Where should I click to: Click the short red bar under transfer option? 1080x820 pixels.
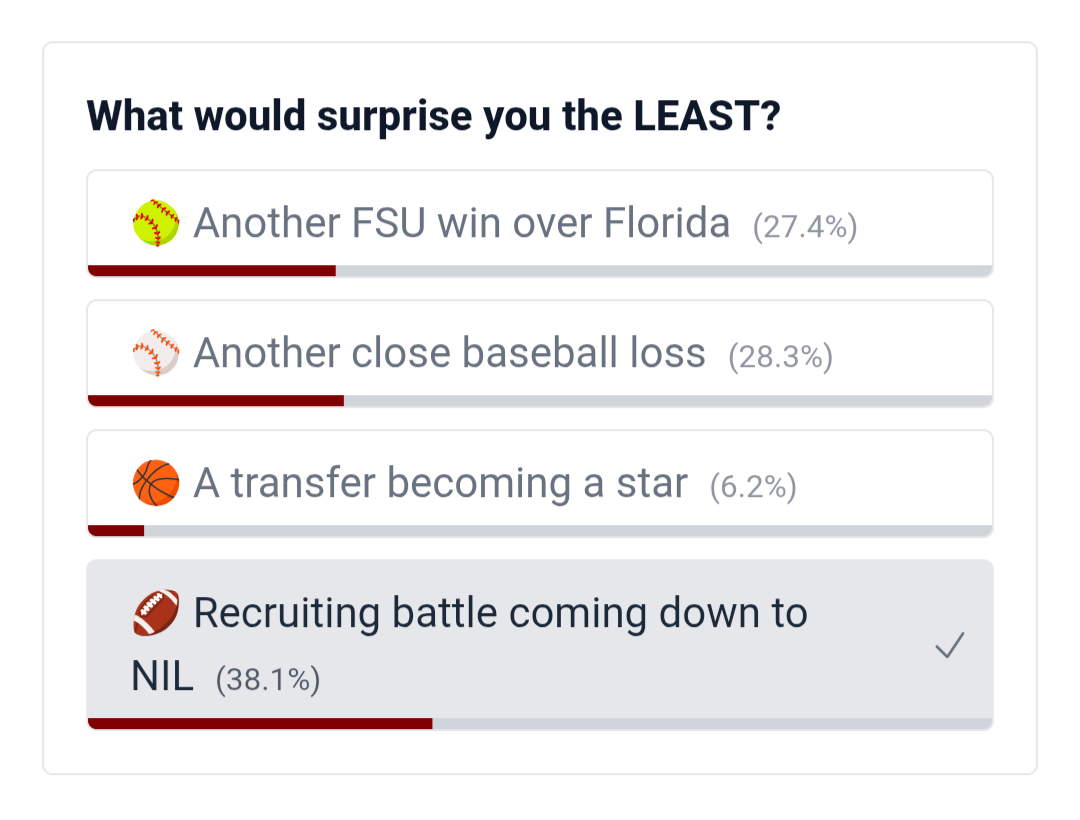[x=116, y=530]
